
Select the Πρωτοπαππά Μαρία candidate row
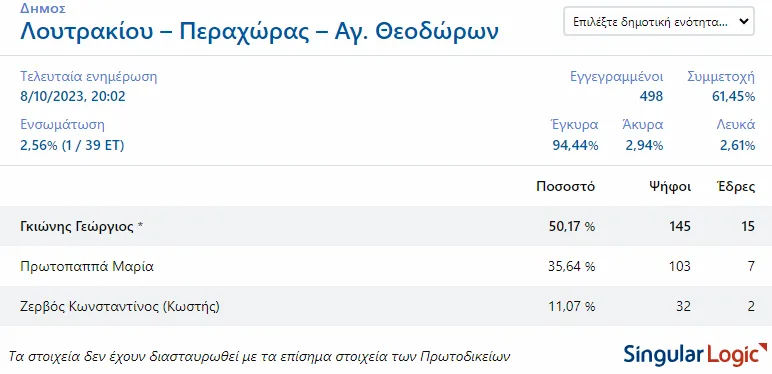[x=386, y=266]
